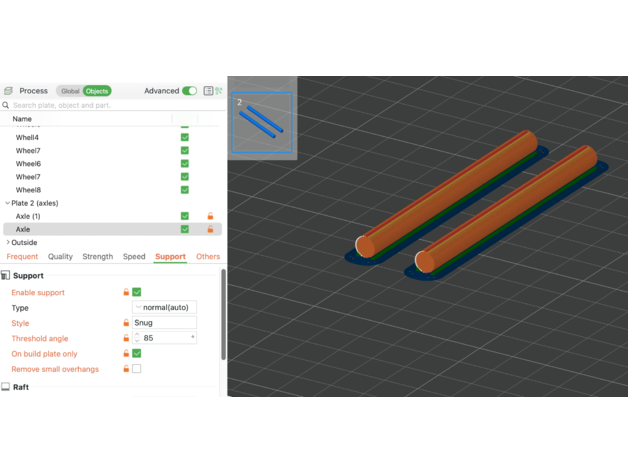628x472 pixels.
Task: Click the orange lock icon for Axle (1)
Action: (210, 216)
